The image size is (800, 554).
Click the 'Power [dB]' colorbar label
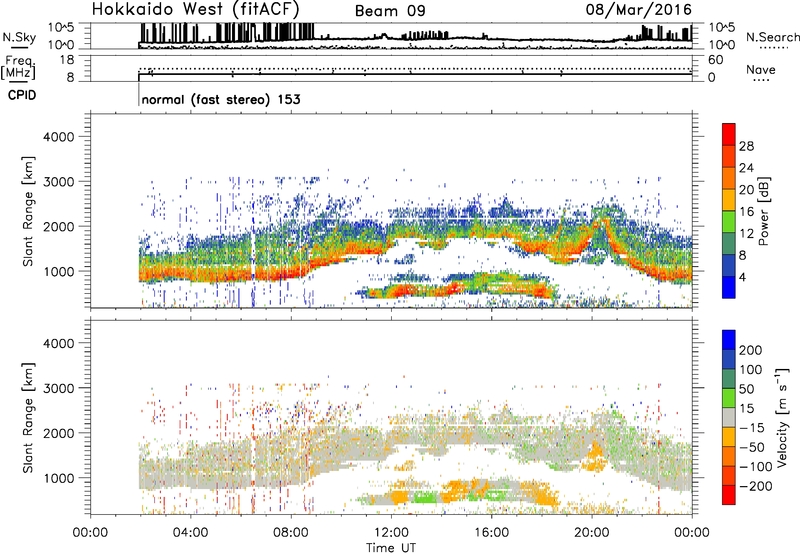click(x=763, y=211)
